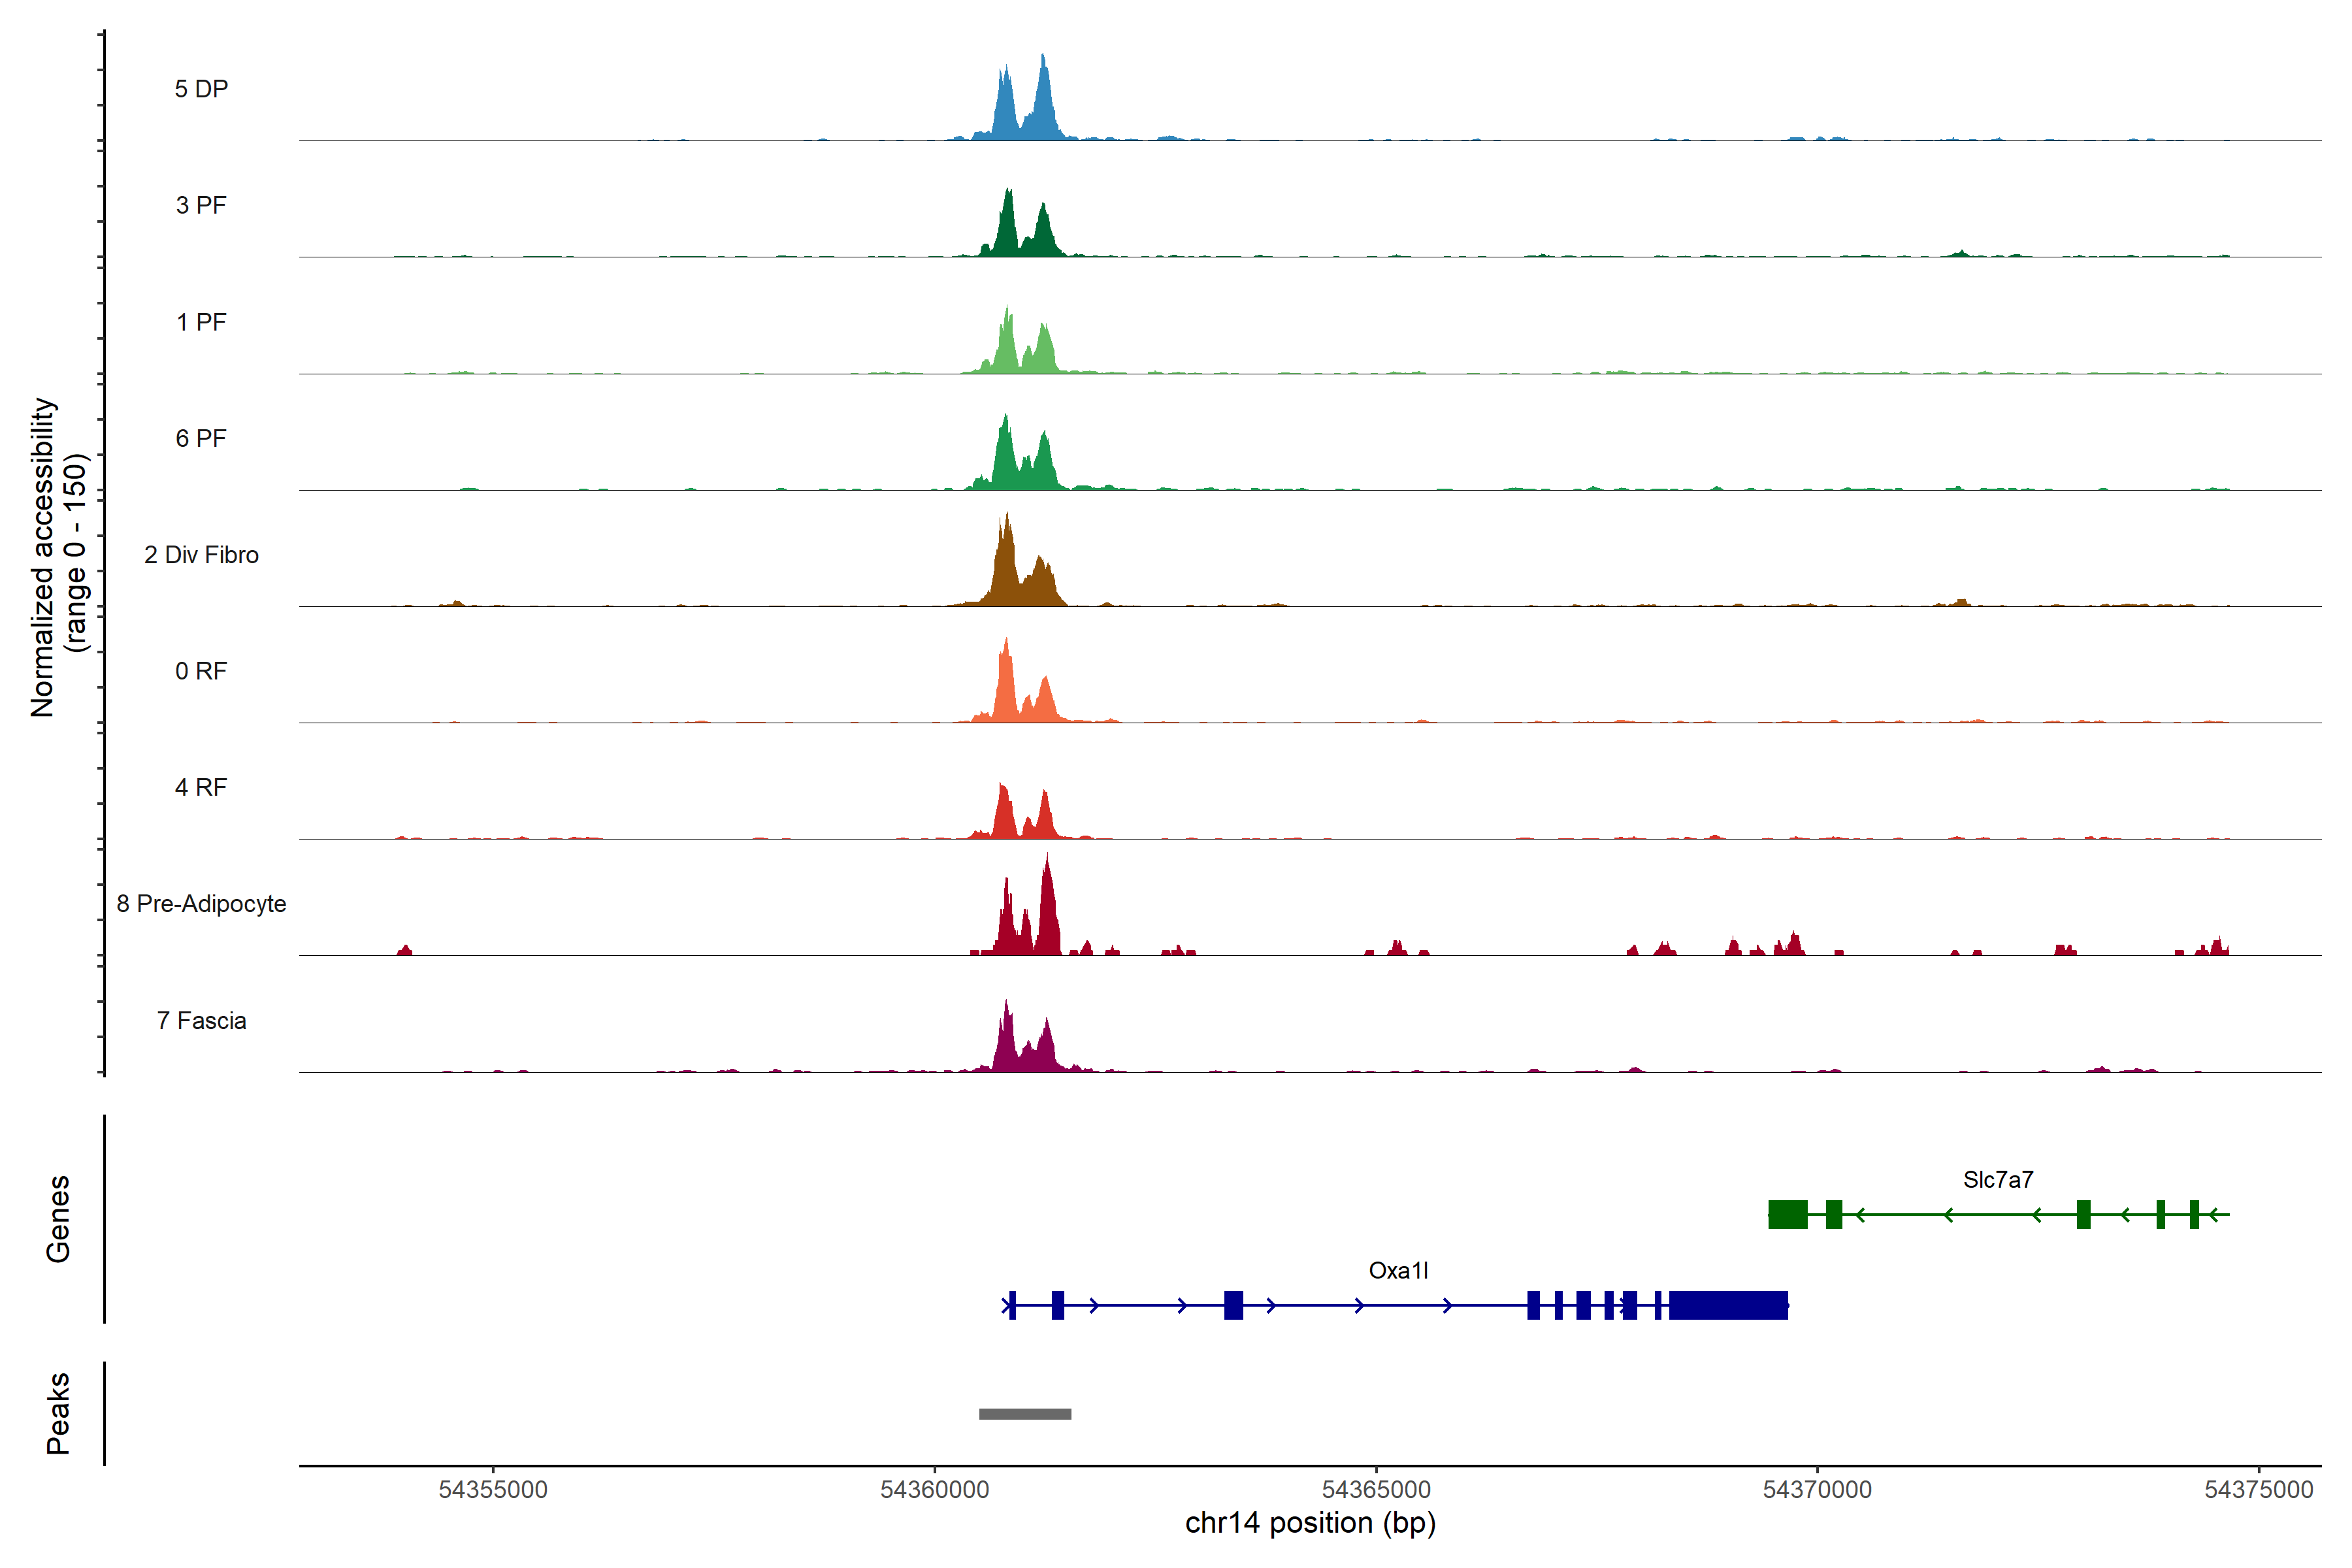Click the 3 PF track label

coord(201,205)
